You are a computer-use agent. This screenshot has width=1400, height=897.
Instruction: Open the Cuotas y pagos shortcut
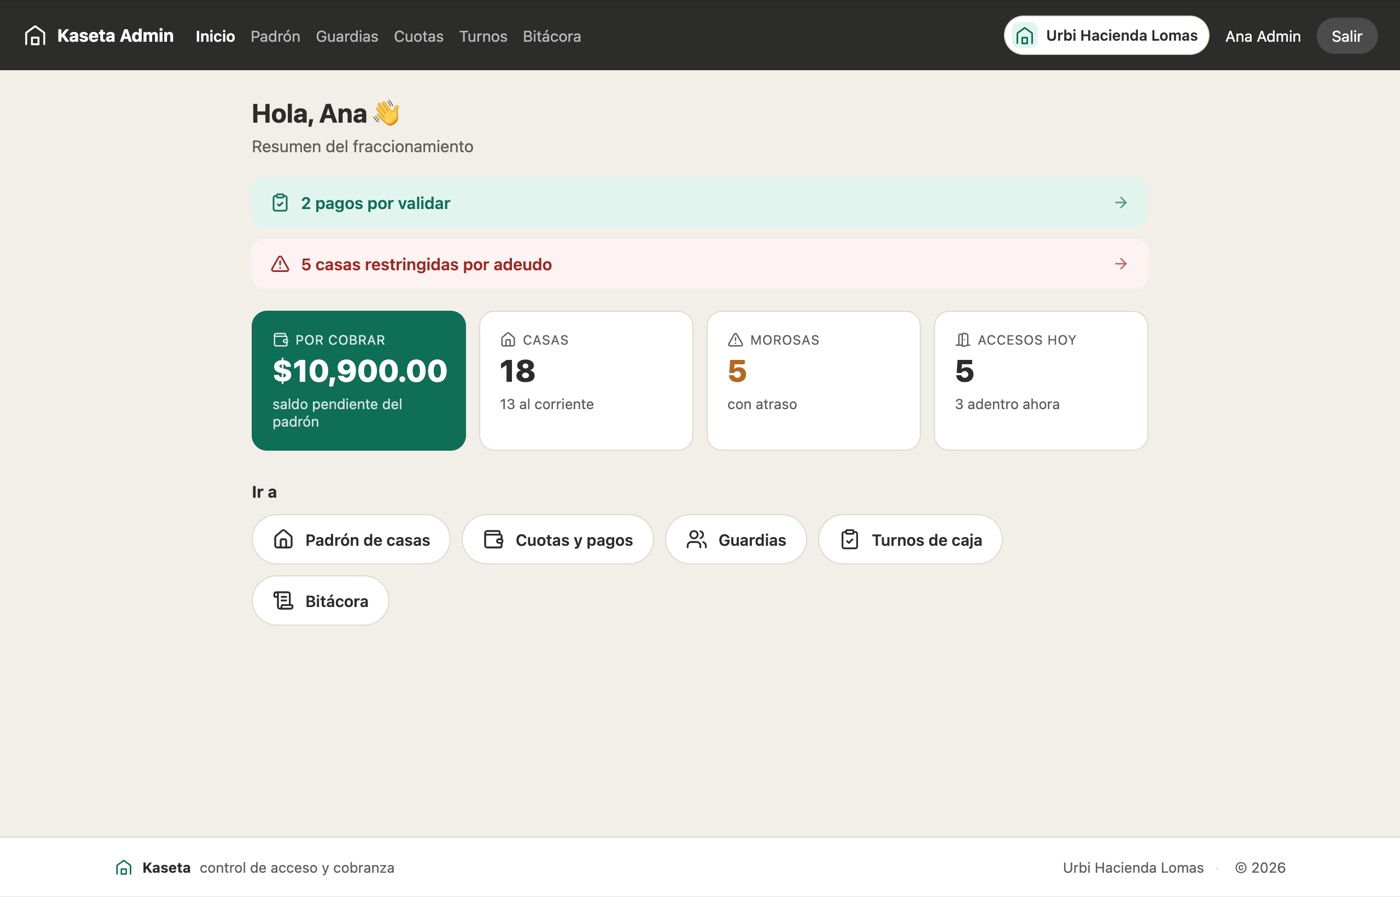click(558, 540)
